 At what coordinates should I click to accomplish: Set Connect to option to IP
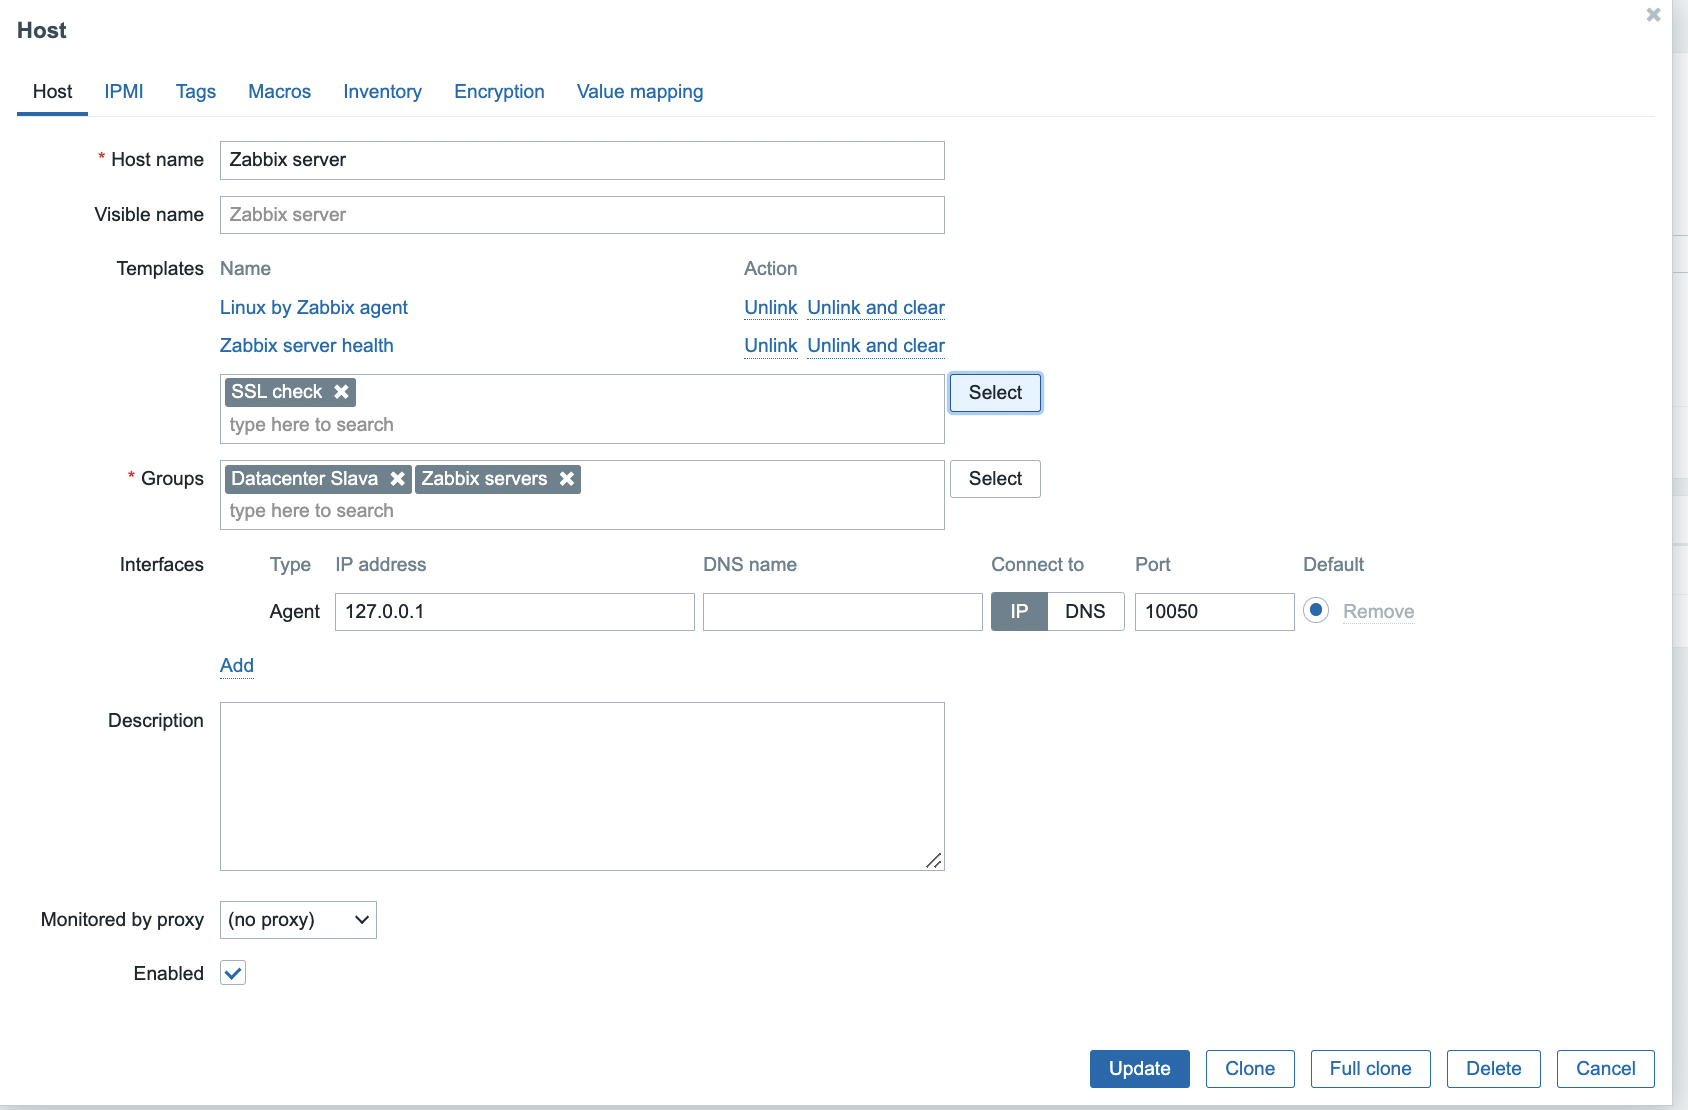tap(1019, 612)
